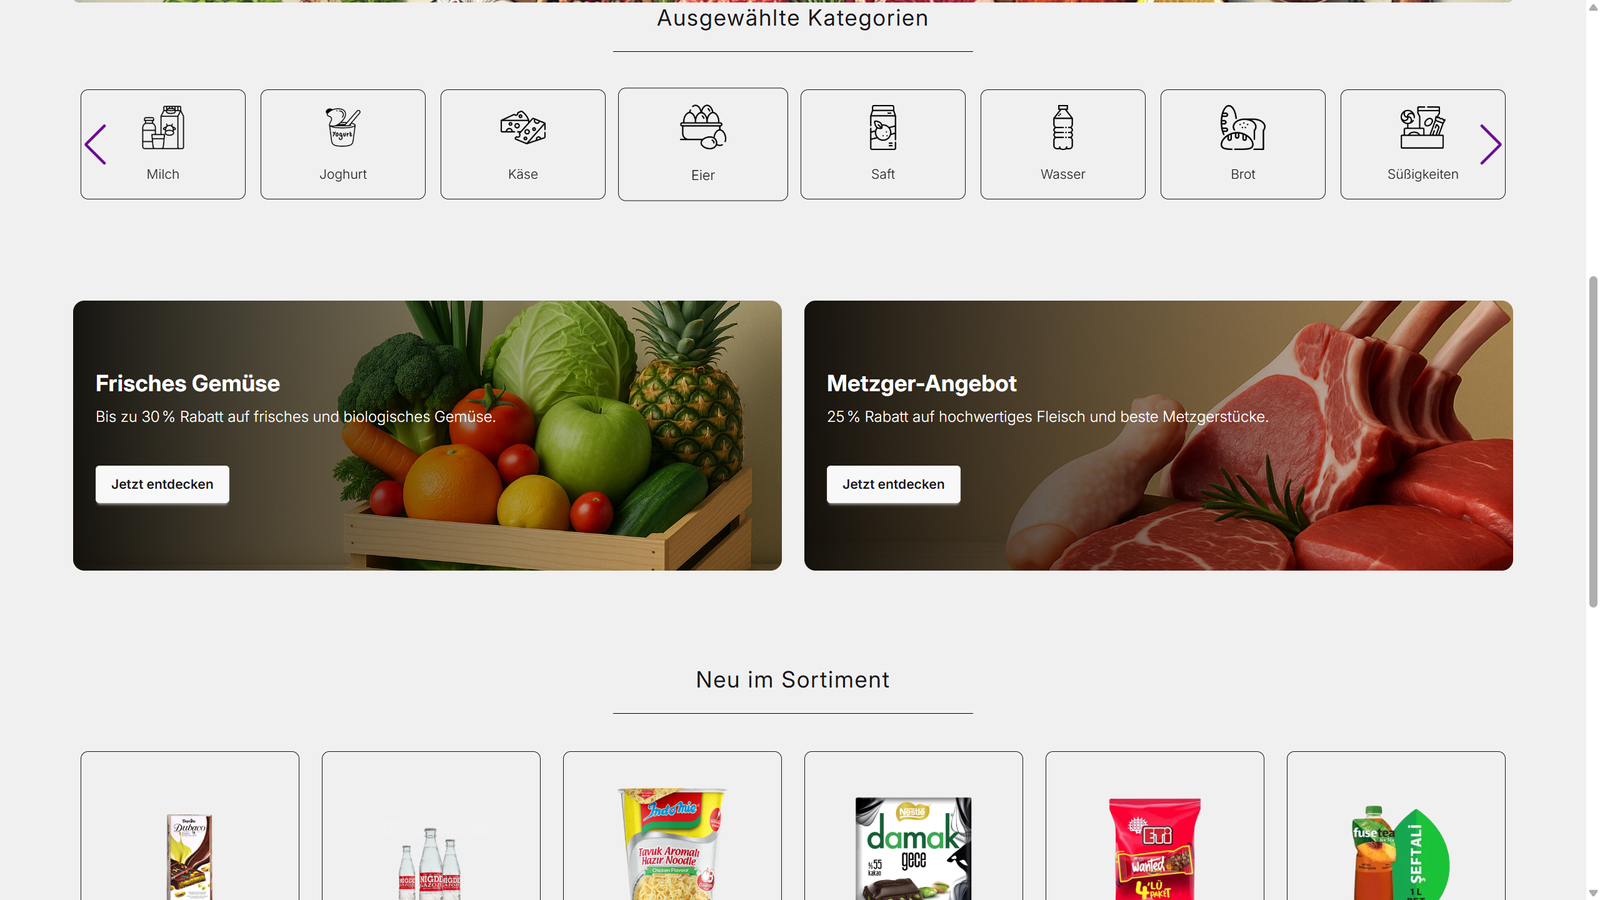Select the Joghurt category icon
1600x900 pixels.
click(x=343, y=128)
